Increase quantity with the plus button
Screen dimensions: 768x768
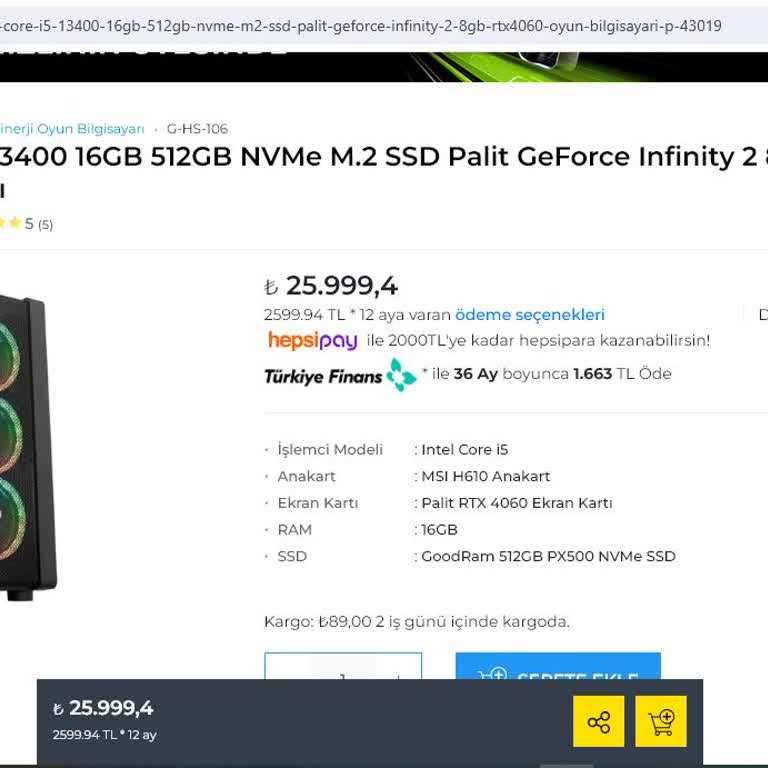click(x=398, y=676)
